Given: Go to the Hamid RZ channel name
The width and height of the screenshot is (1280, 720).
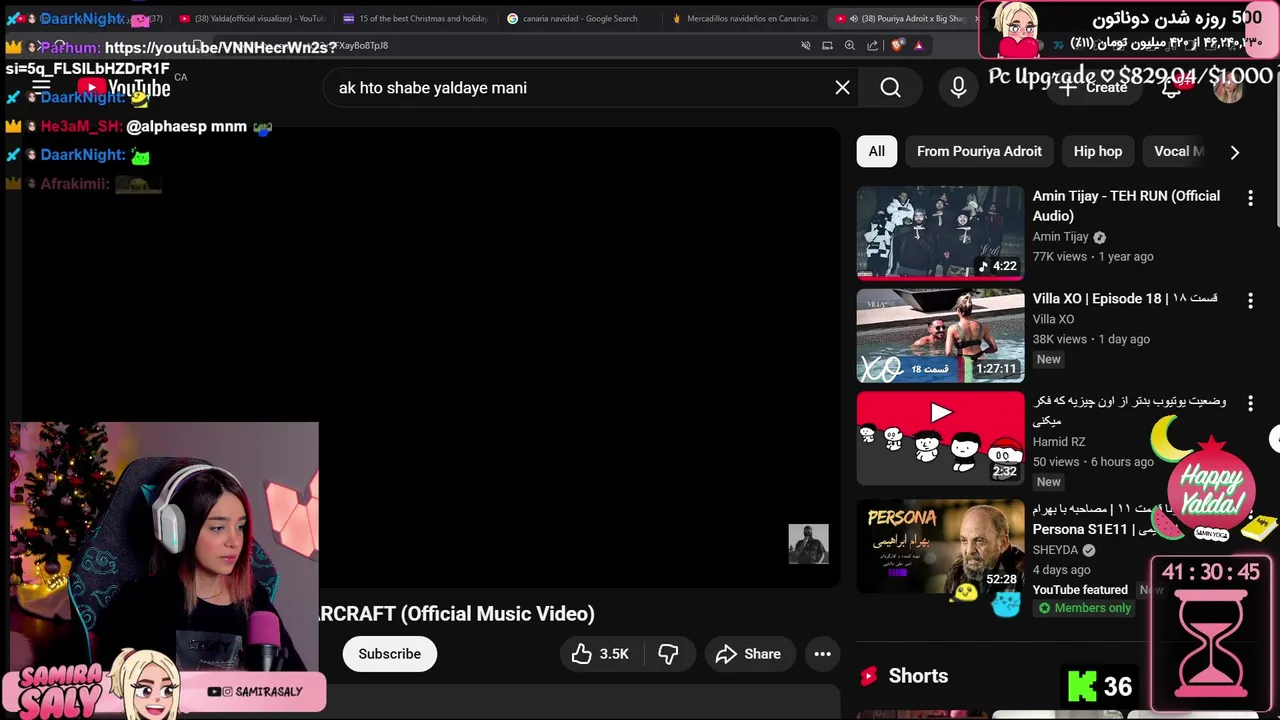Looking at the screenshot, I should 1059,442.
